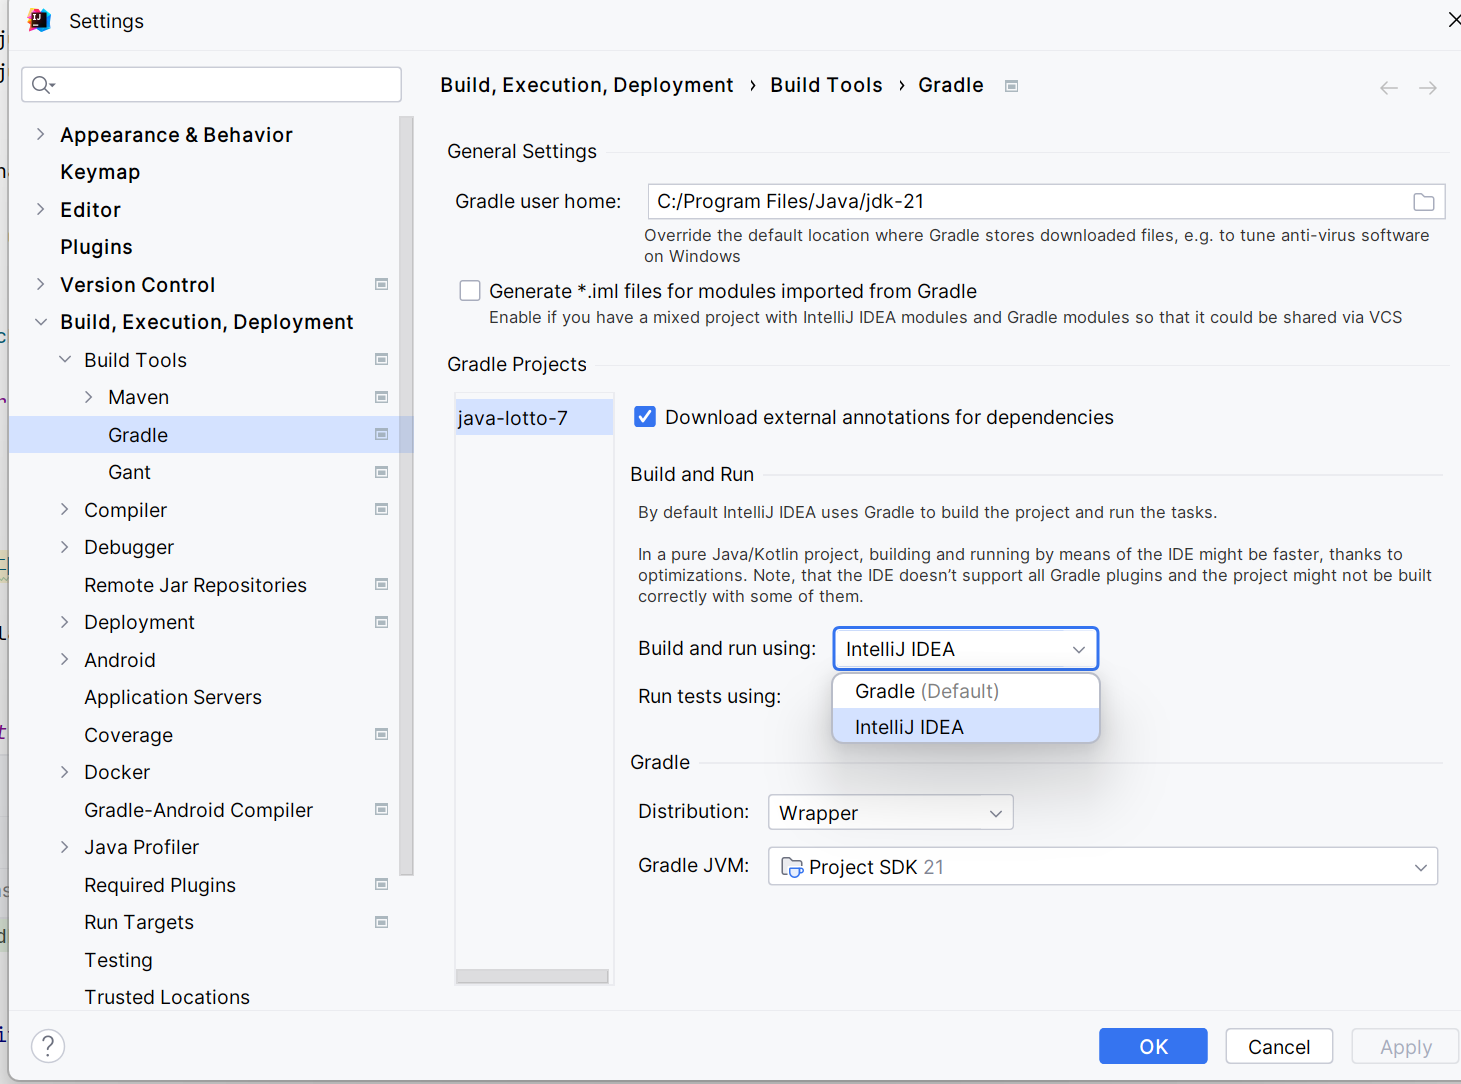Expand the Appearance & Behavior tree node
The width and height of the screenshot is (1461, 1084).
(40, 134)
